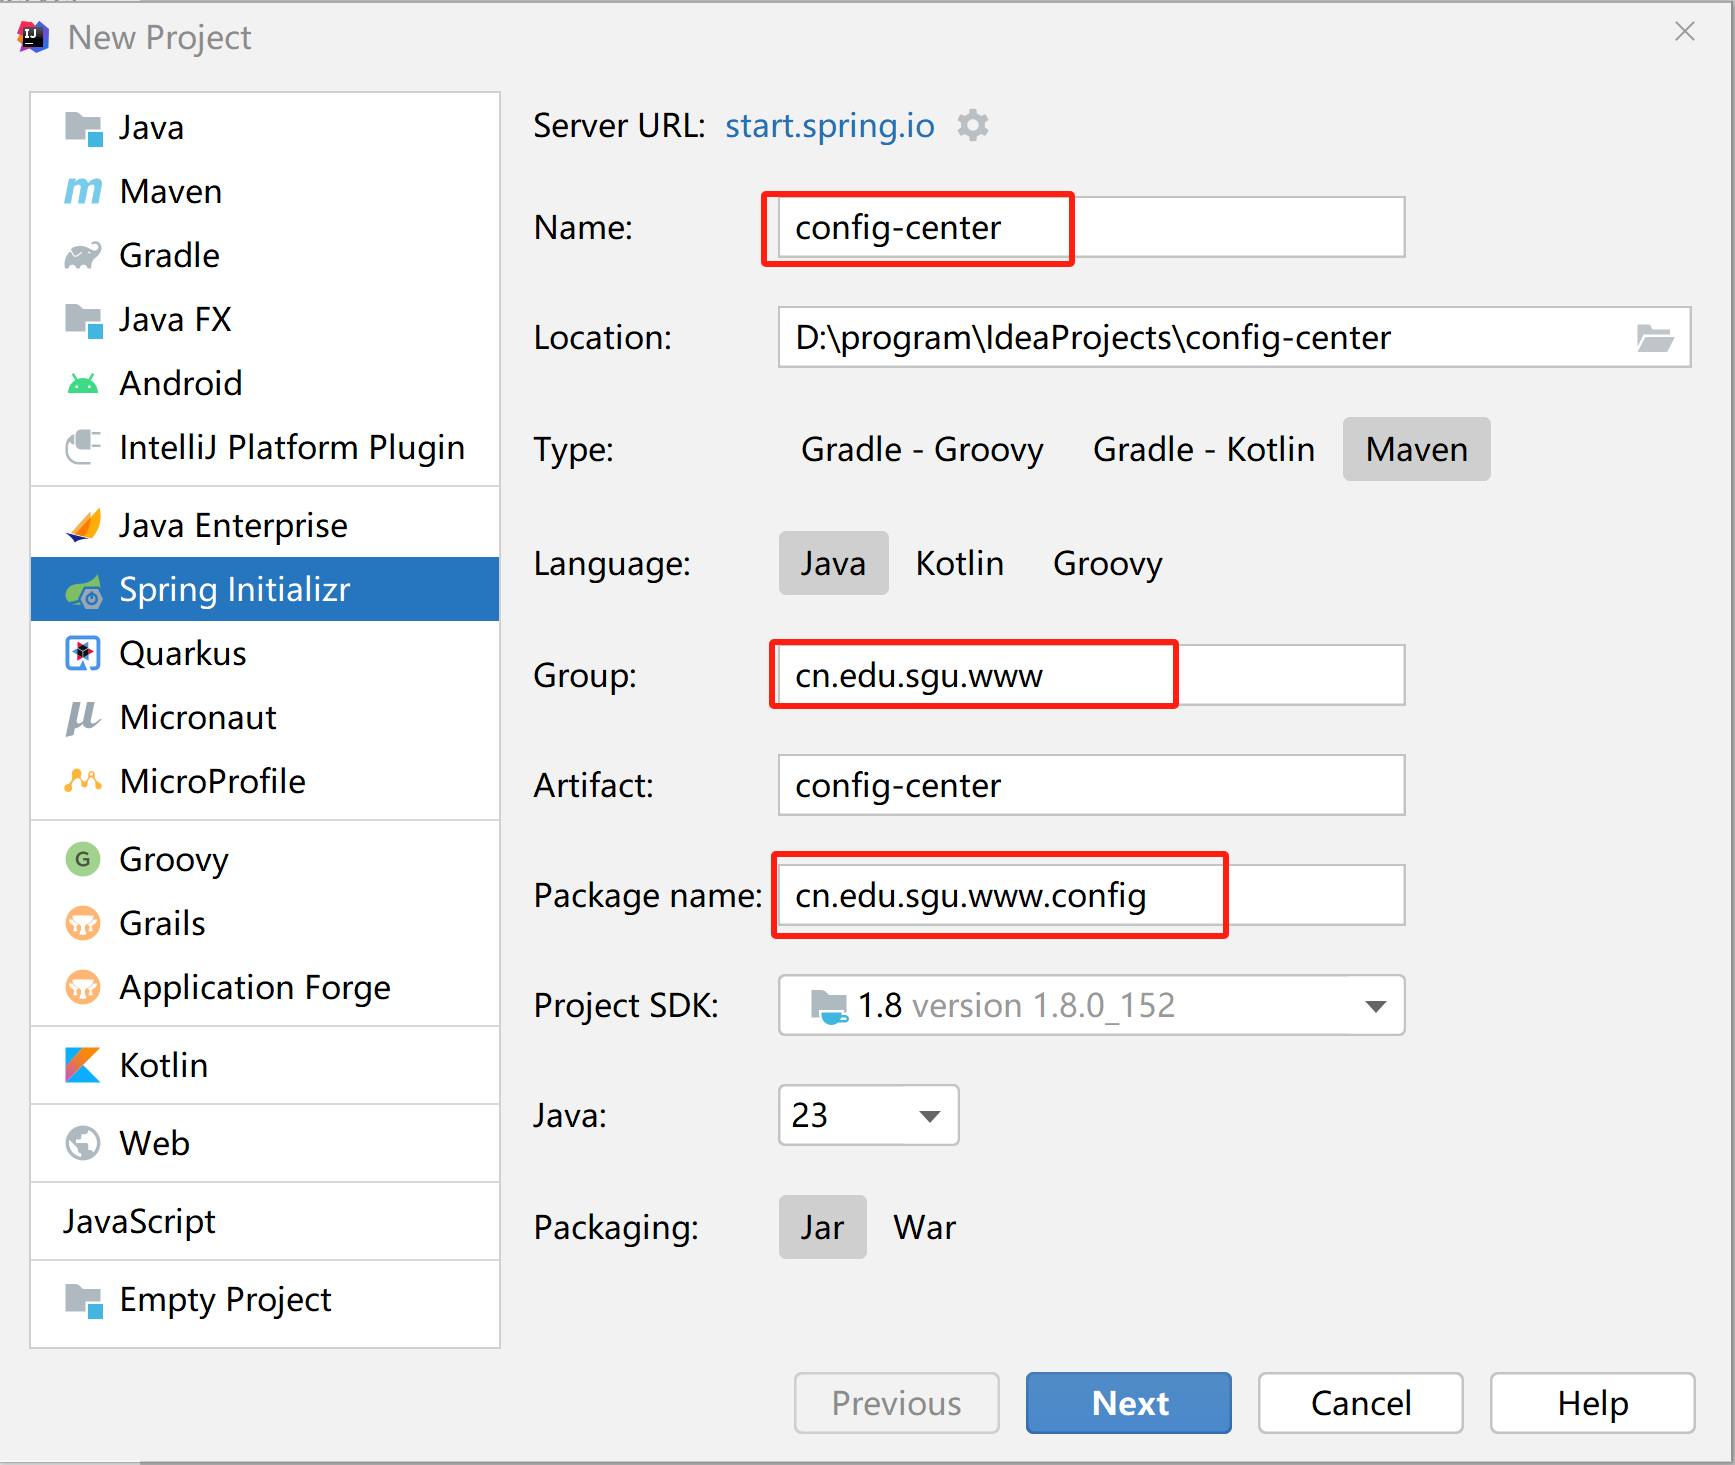The height and width of the screenshot is (1465, 1735).
Task: Click the green Groovy G icon
Action: 83,859
